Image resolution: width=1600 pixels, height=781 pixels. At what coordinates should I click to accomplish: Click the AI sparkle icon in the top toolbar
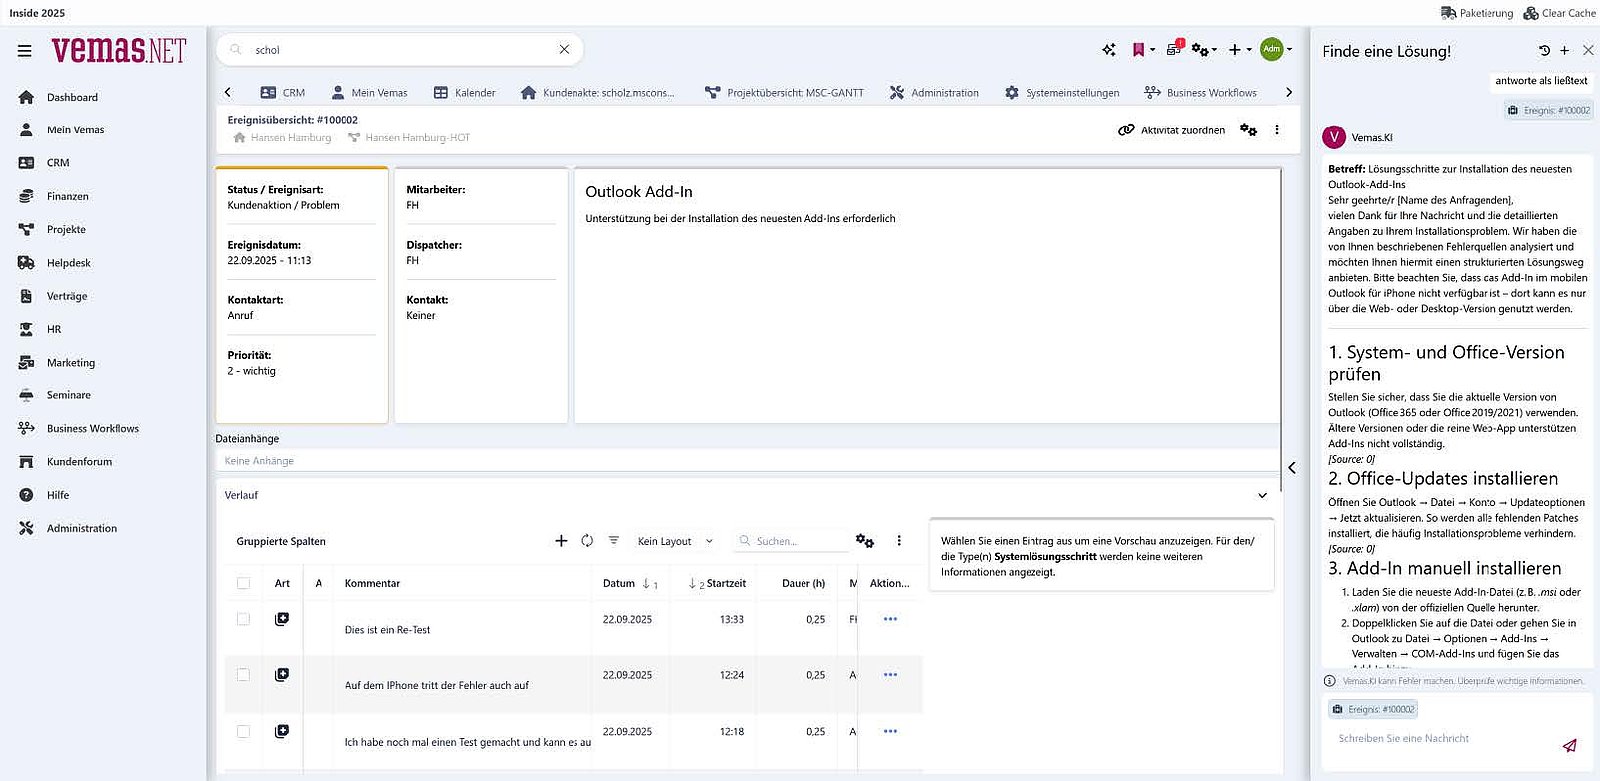[1109, 50]
